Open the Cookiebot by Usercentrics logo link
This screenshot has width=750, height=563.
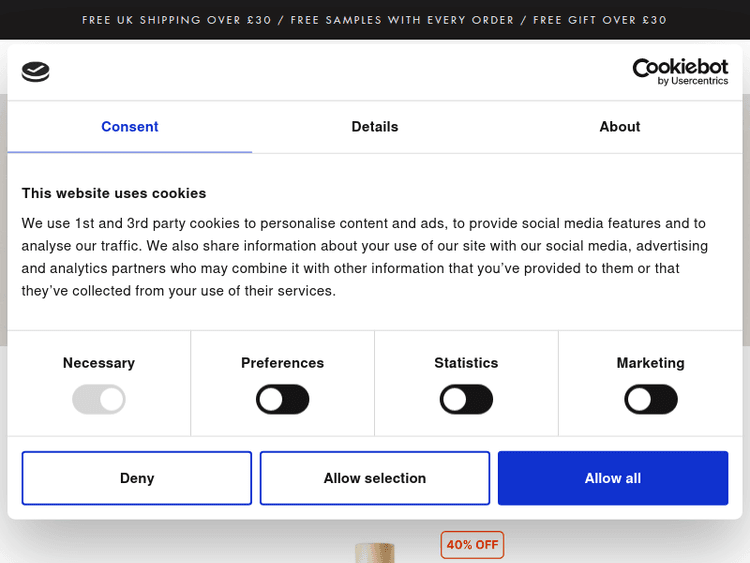(x=679, y=71)
